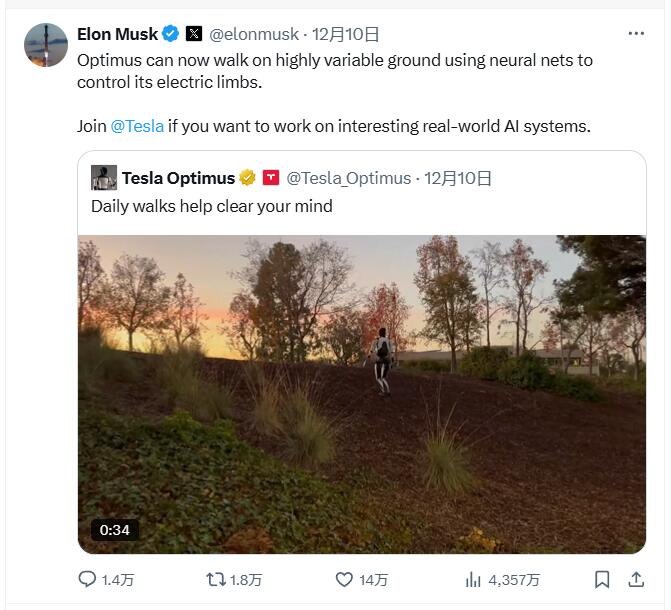The image size is (671, 610).
Task: Click the Elon Musk display name
Action: point(117,34)
